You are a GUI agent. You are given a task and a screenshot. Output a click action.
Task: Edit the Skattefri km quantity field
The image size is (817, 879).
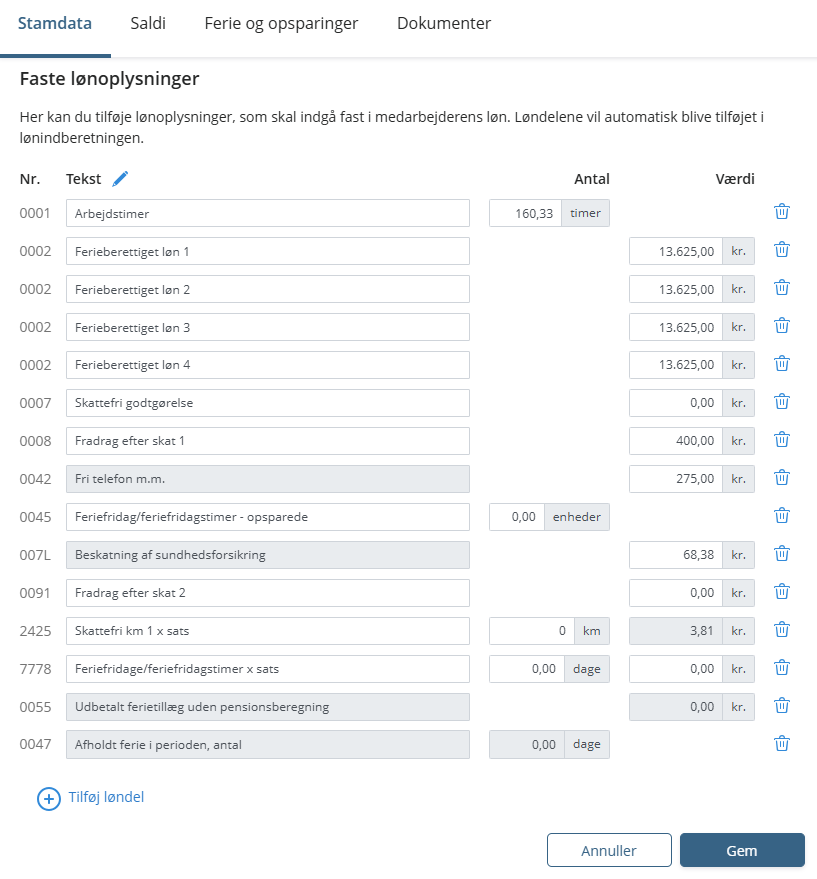532,631
